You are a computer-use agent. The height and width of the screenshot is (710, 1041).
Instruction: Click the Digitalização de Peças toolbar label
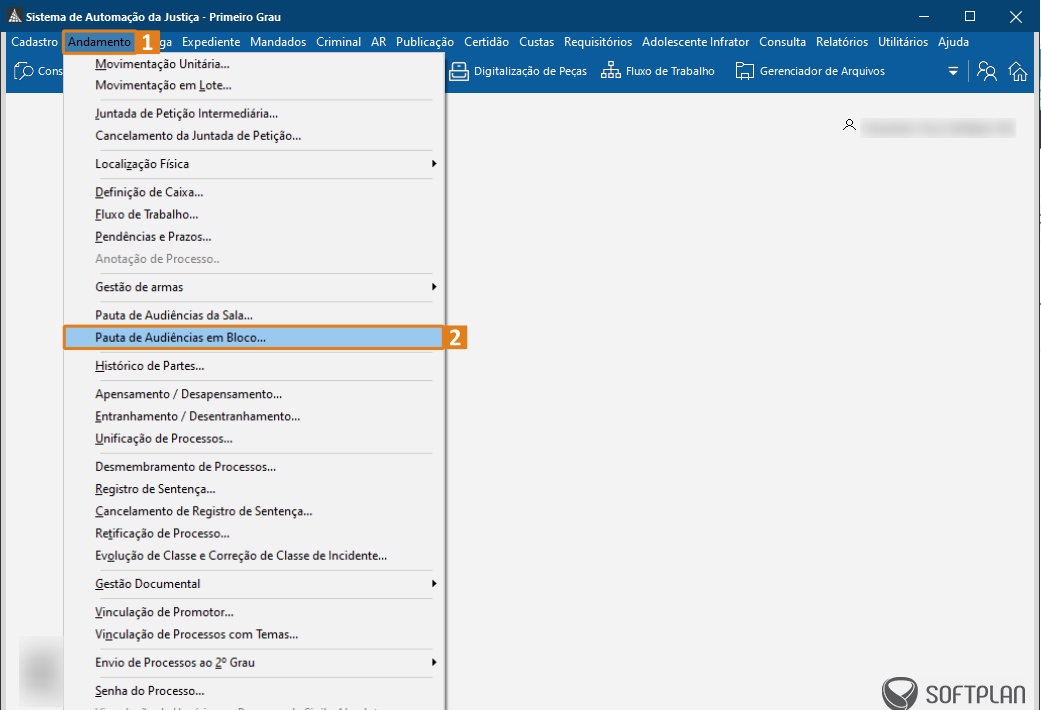point(530,71)
